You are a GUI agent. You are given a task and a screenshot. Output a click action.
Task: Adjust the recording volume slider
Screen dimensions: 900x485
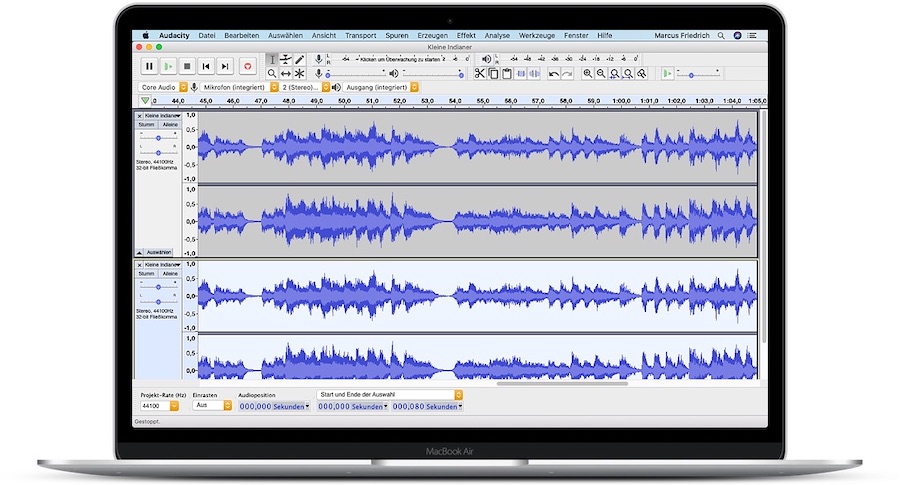(356, 73)
